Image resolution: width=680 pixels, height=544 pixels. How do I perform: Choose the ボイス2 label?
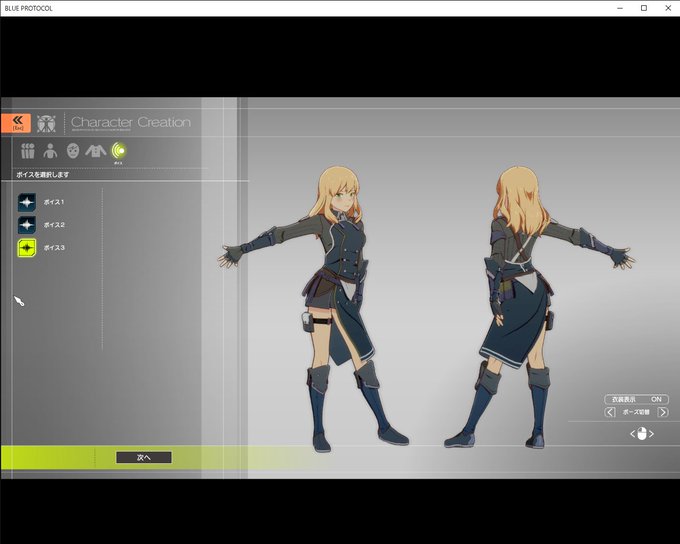[54, 225]
